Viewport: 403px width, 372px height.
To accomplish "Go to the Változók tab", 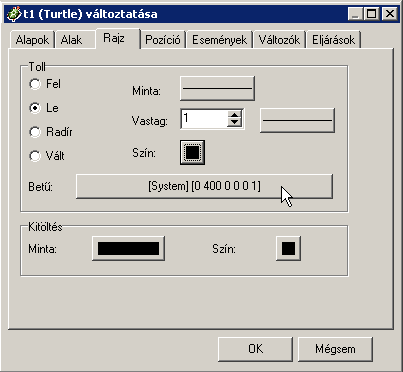I will 279,40.
